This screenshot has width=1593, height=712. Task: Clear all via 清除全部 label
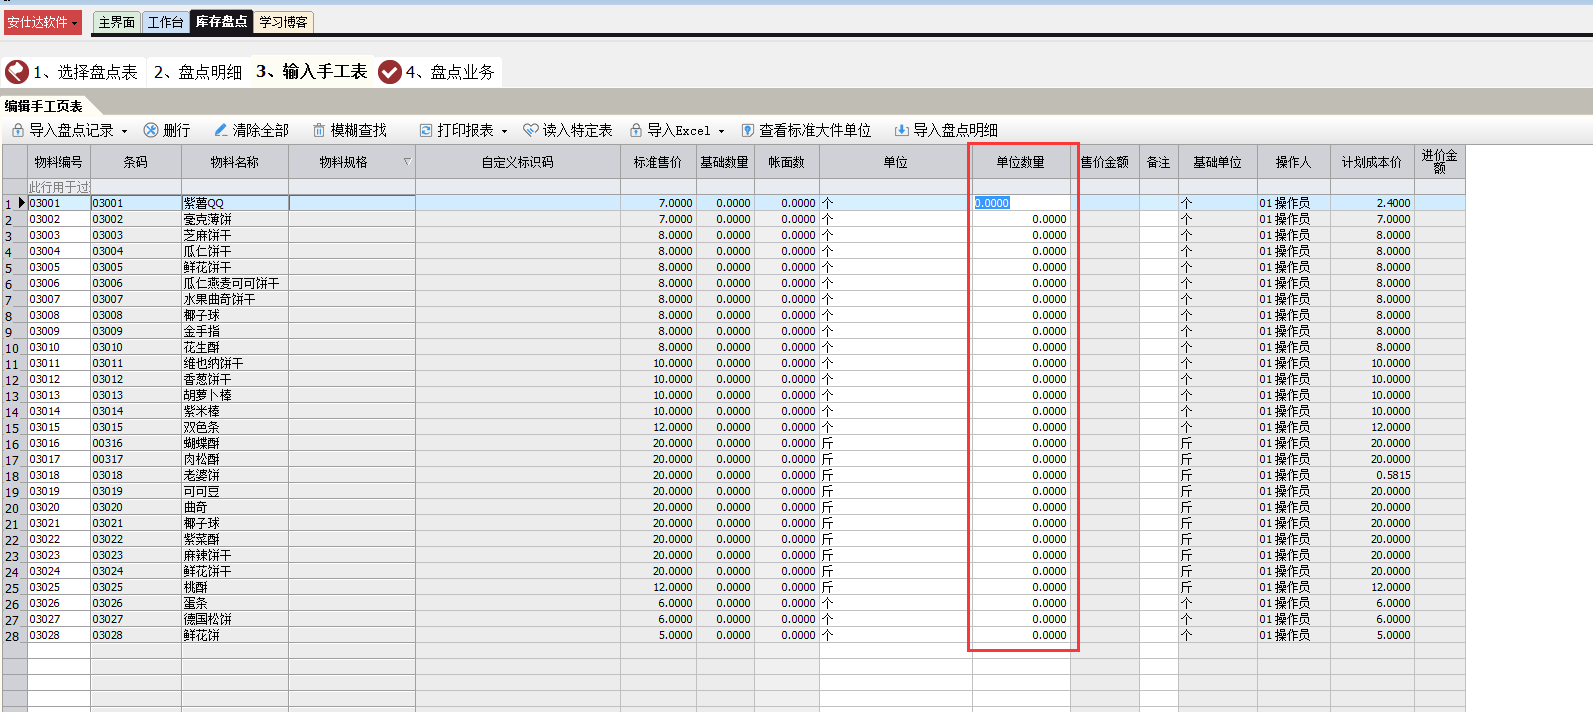(x=260, y=130)
